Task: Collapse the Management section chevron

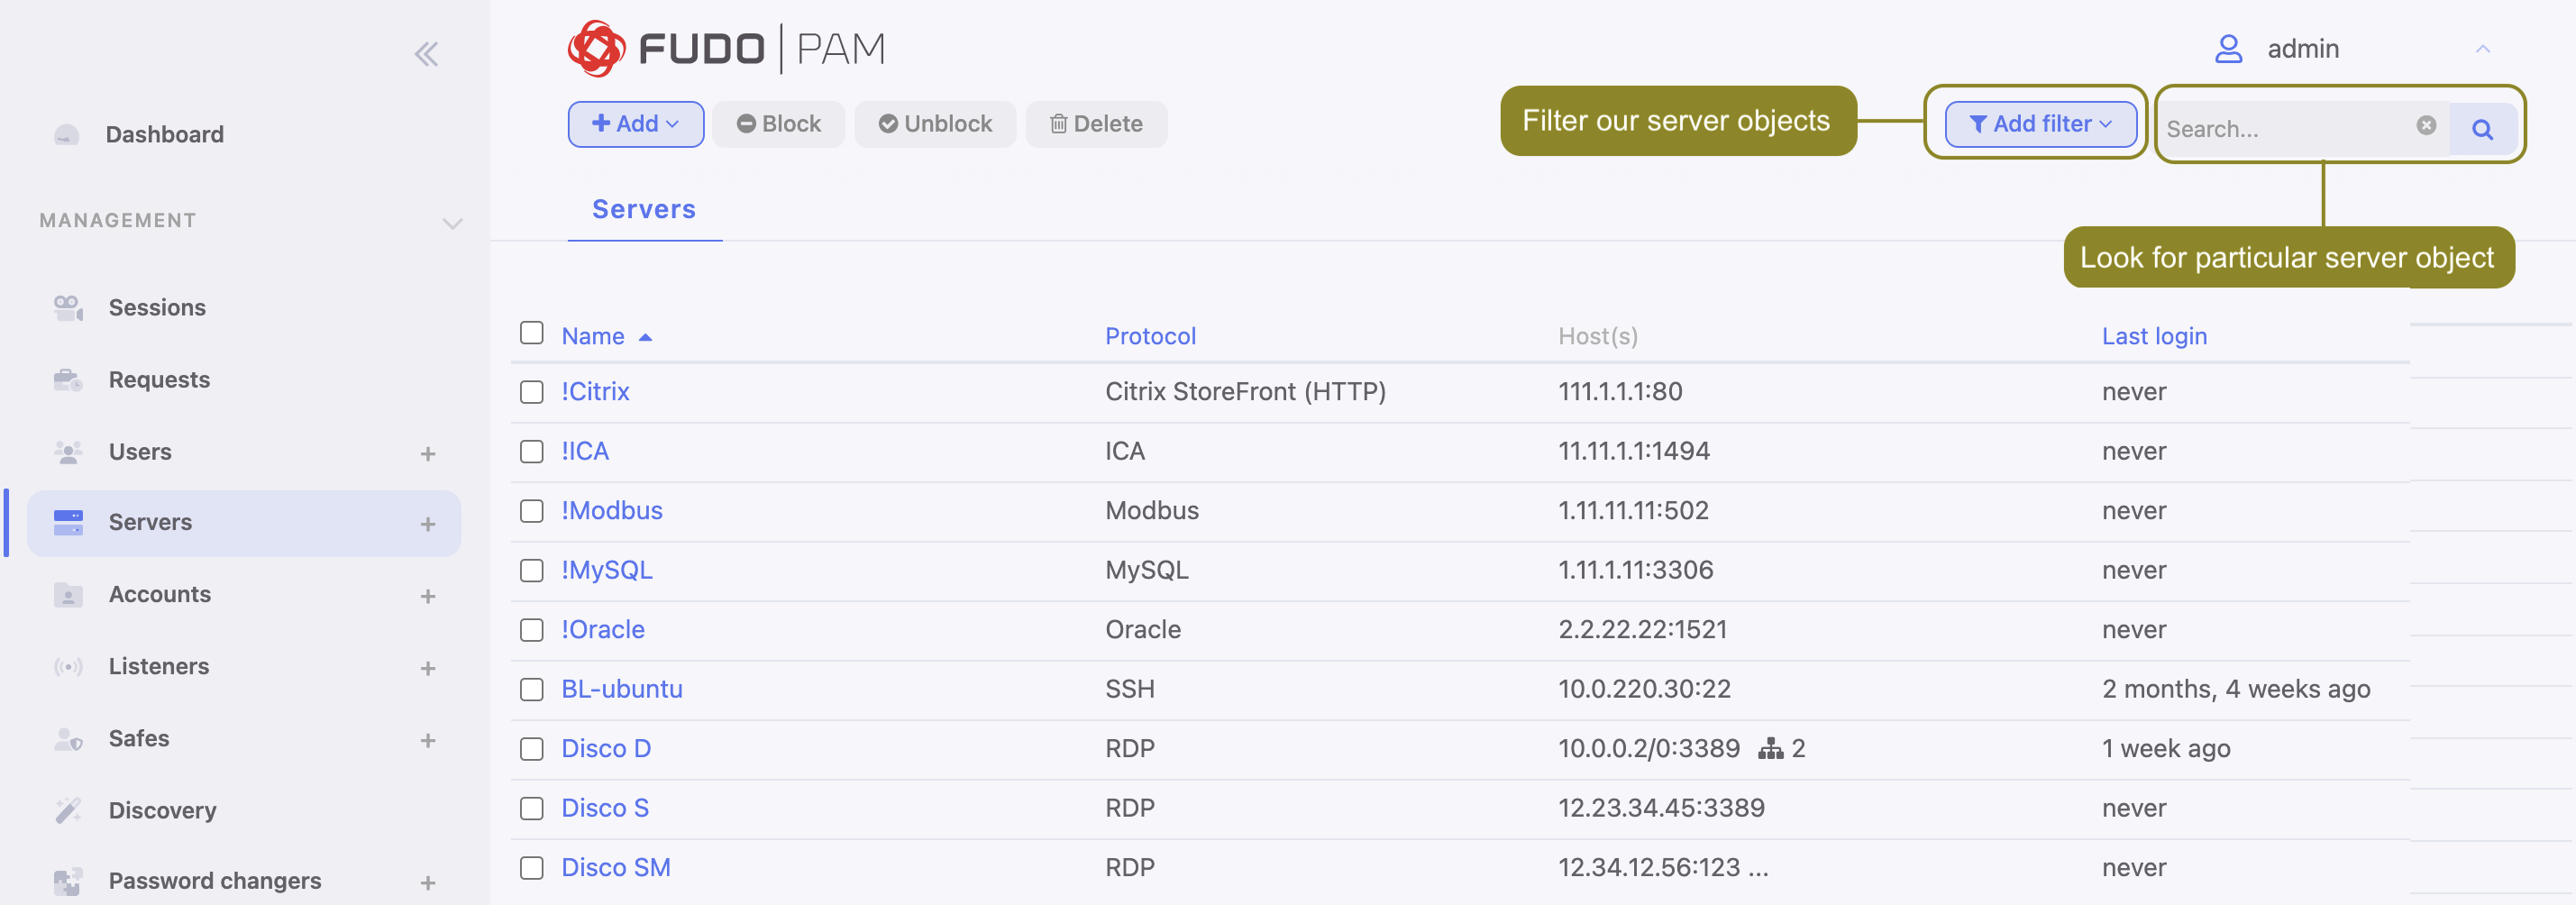Action: pyautogui.click(x=452, y=222)
